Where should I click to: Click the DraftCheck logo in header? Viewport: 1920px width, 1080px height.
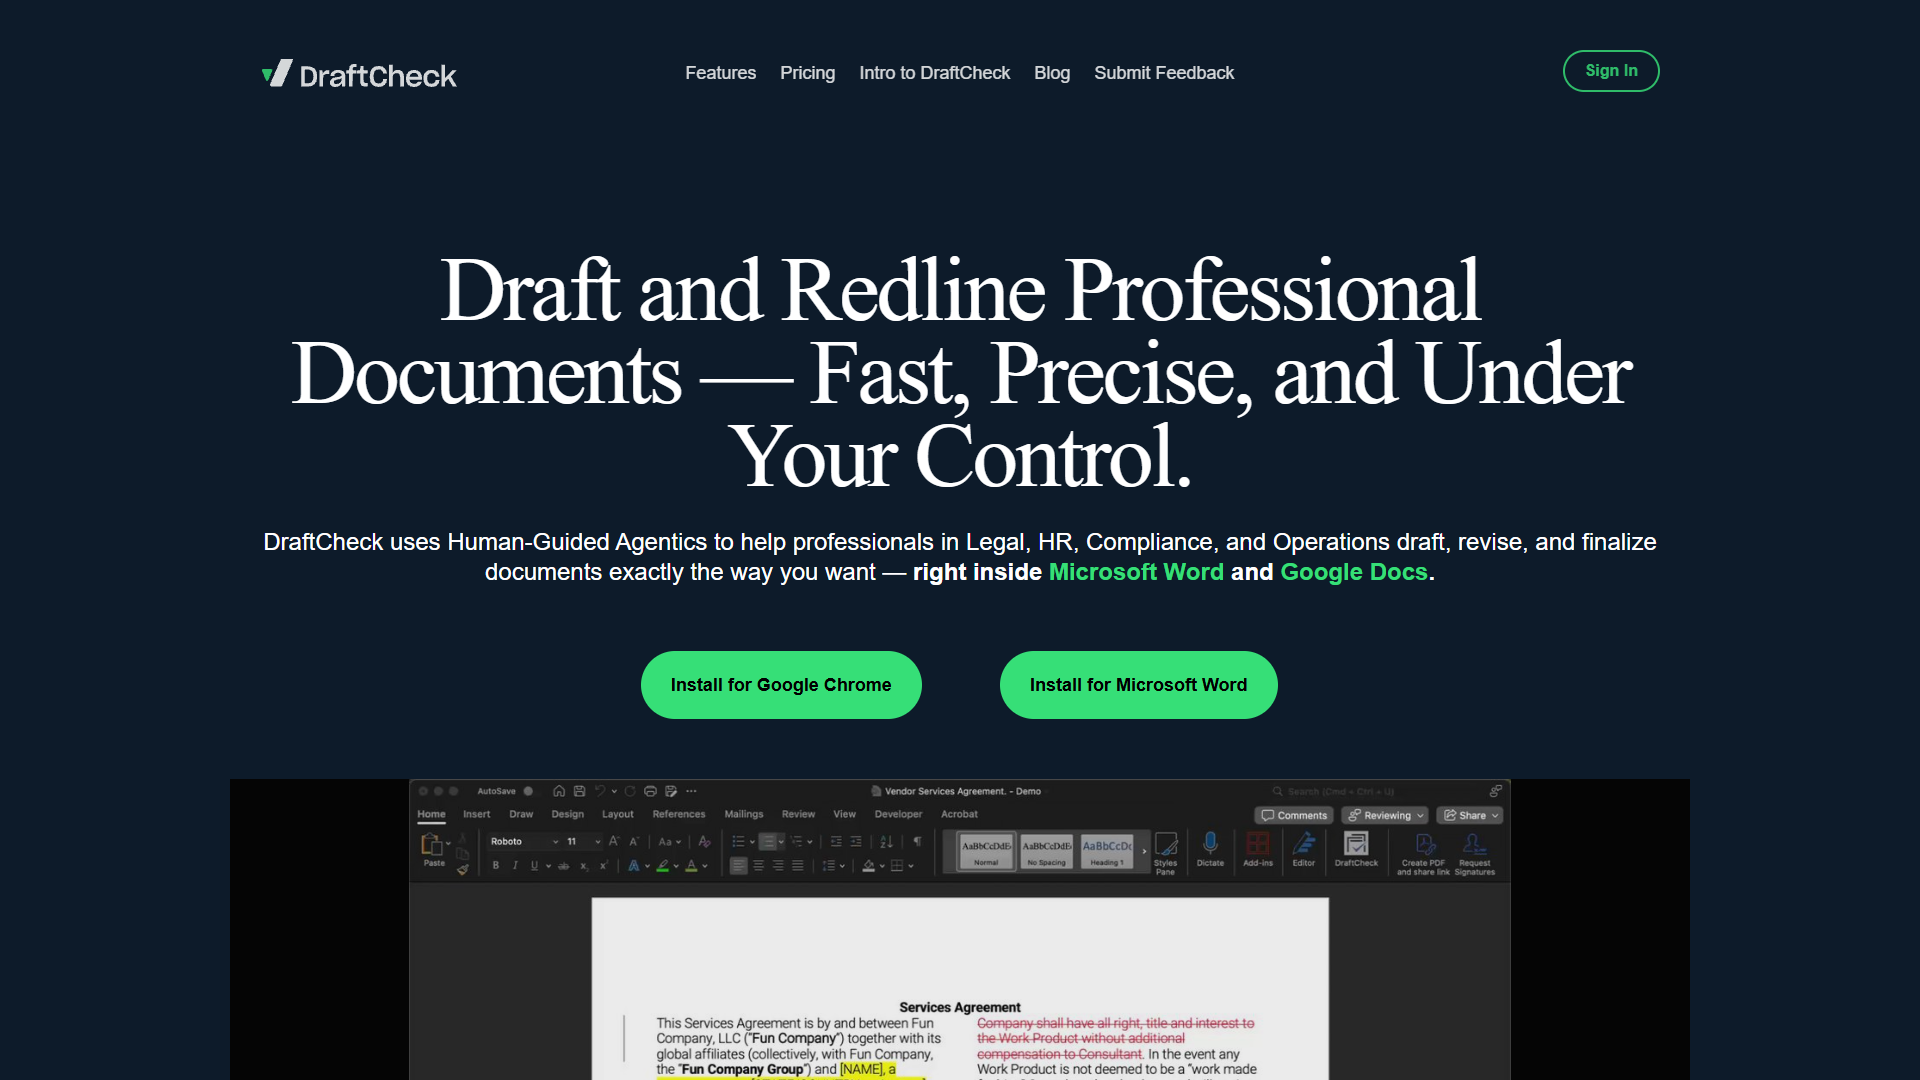click(x=359, y=74)
